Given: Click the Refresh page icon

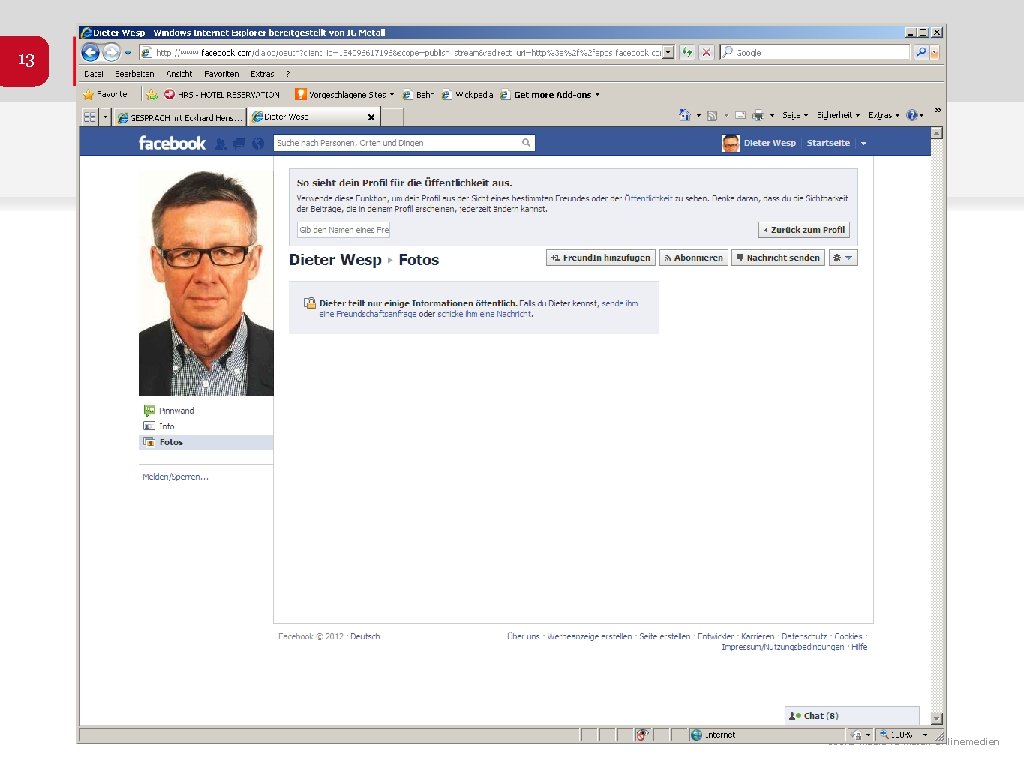Looking at the screenshot, I should 687,52.
